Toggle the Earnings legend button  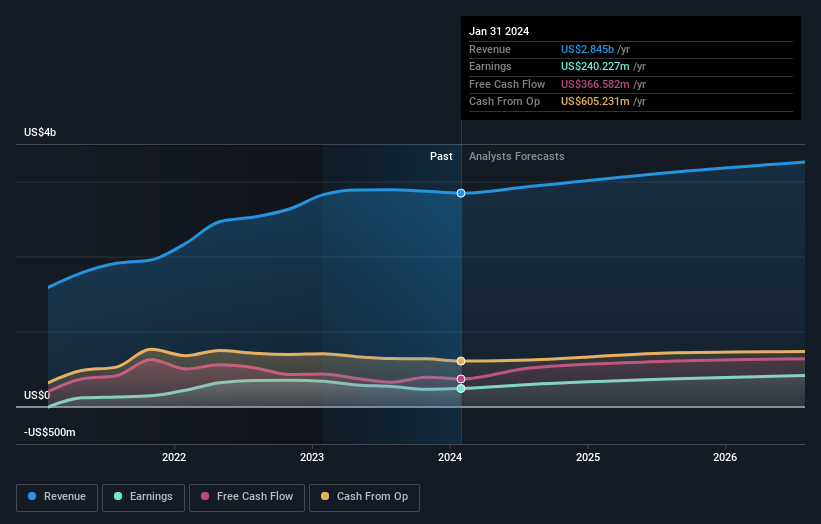(x=143, y=497)
